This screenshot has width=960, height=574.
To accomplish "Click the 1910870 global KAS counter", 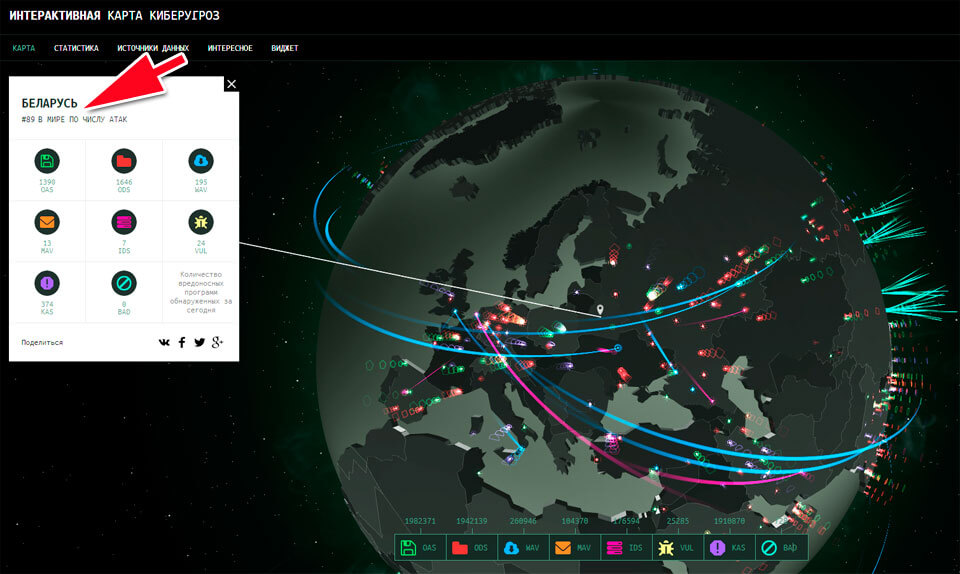I will [729, 521].
